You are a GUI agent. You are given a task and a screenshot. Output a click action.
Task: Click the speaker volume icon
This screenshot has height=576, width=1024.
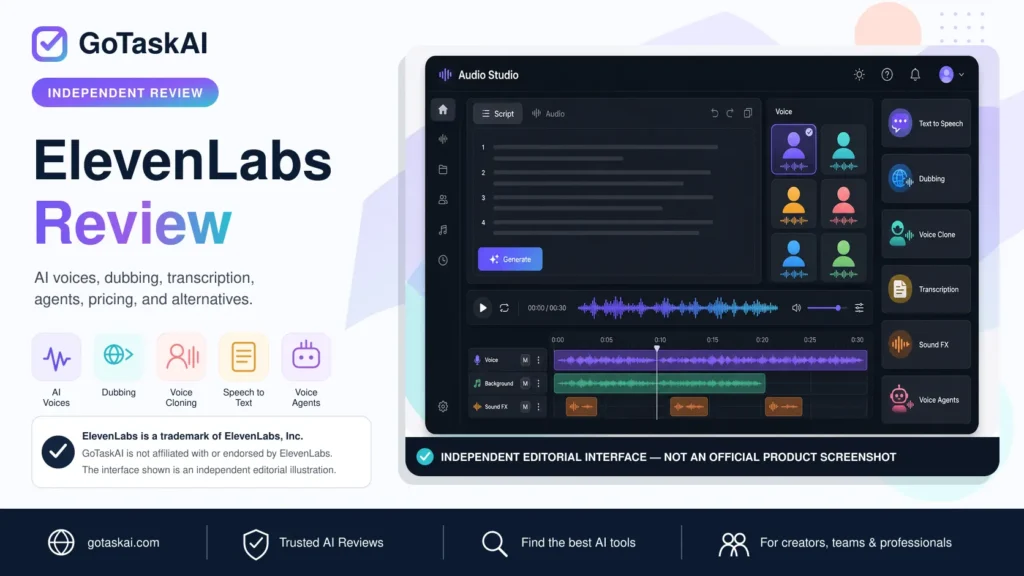point(796,308)
